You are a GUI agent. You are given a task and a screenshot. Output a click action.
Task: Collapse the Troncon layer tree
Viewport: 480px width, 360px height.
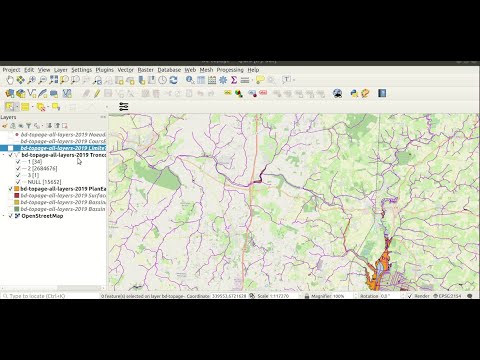tap(4, 155)
